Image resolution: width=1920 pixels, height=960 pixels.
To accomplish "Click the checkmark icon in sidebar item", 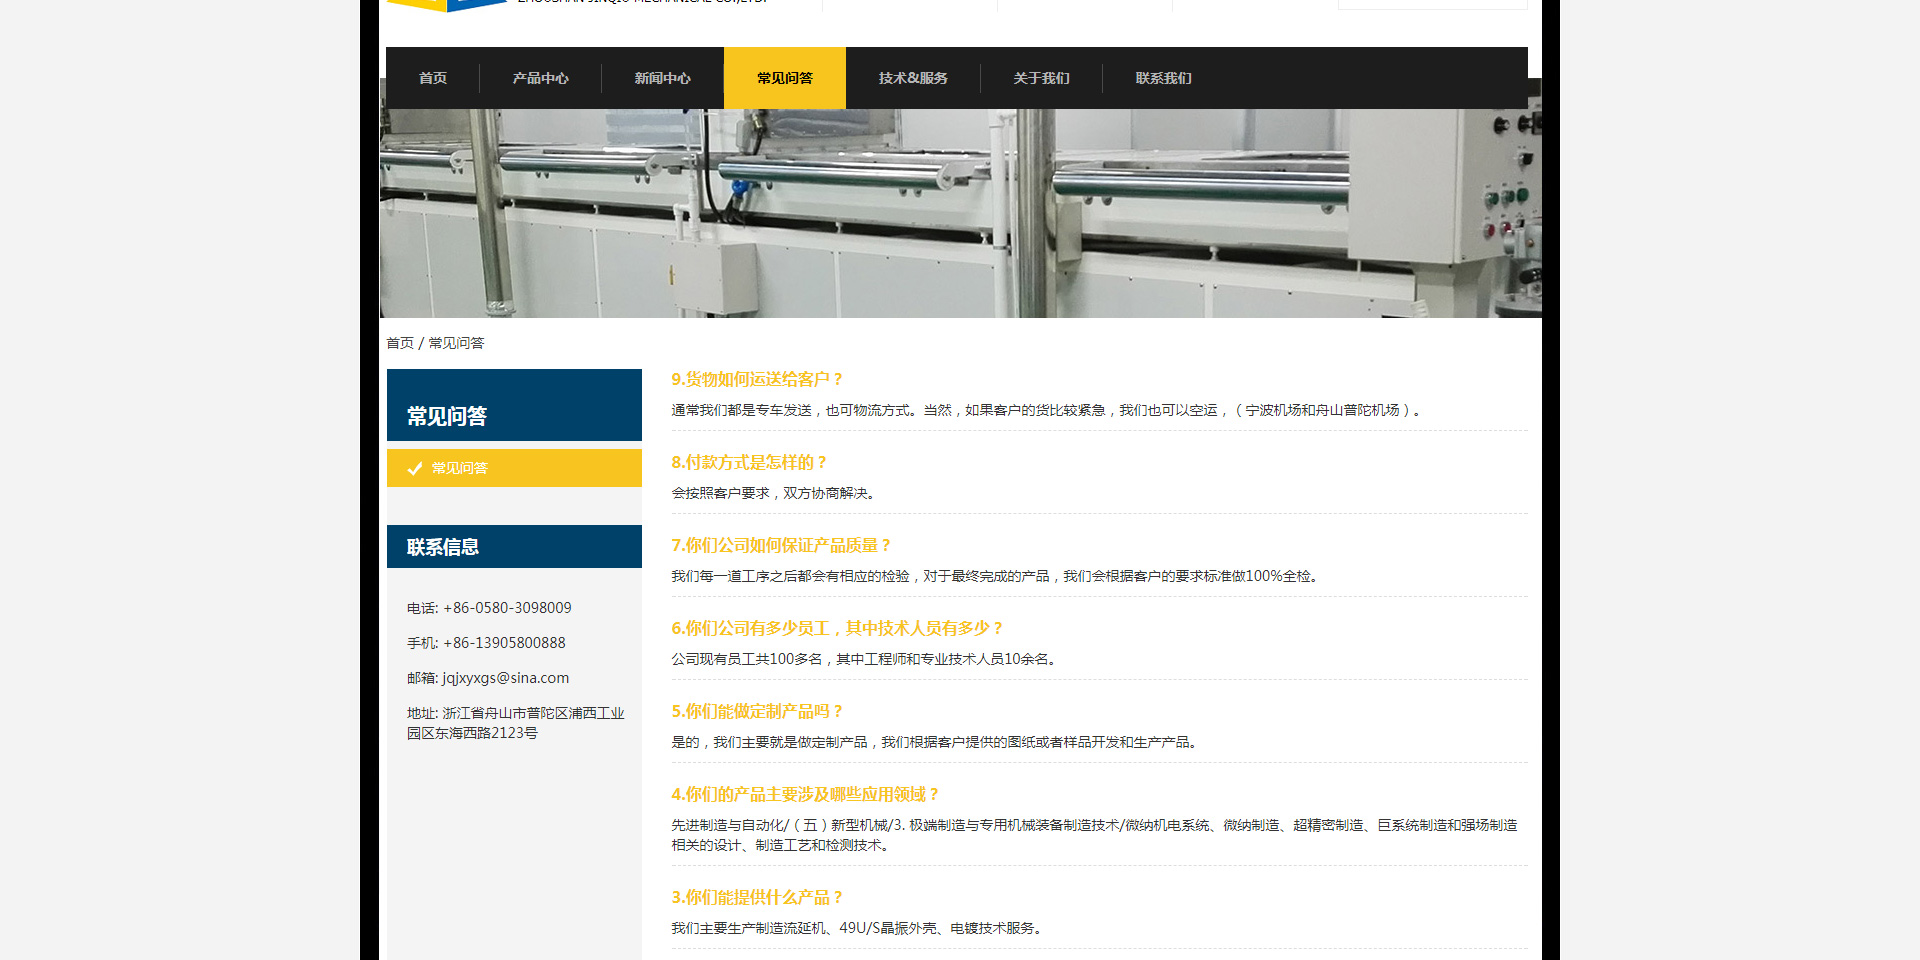I will (x=415, y=468).
